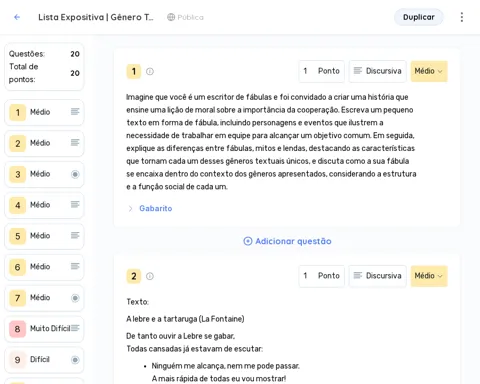Click the Pública visibility label
This screenshot has height=384, width=480.
(190, 17)
